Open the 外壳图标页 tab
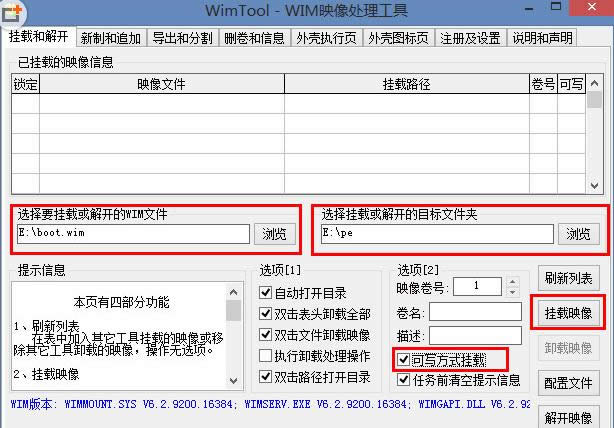The image size is (614, 428). pyautogui.click(x=399, y=38)
